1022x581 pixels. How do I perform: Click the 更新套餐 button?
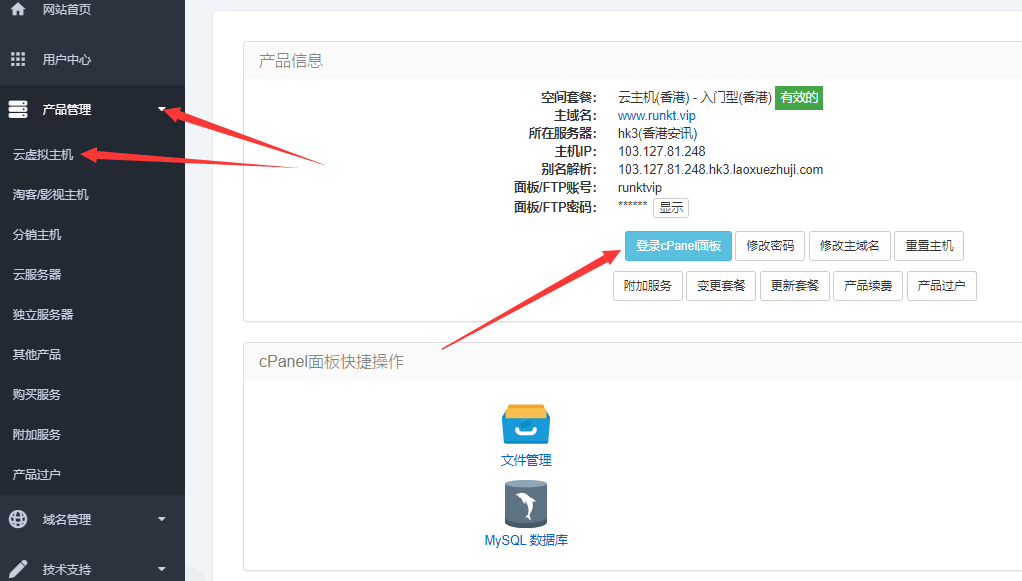coord(795,286)
